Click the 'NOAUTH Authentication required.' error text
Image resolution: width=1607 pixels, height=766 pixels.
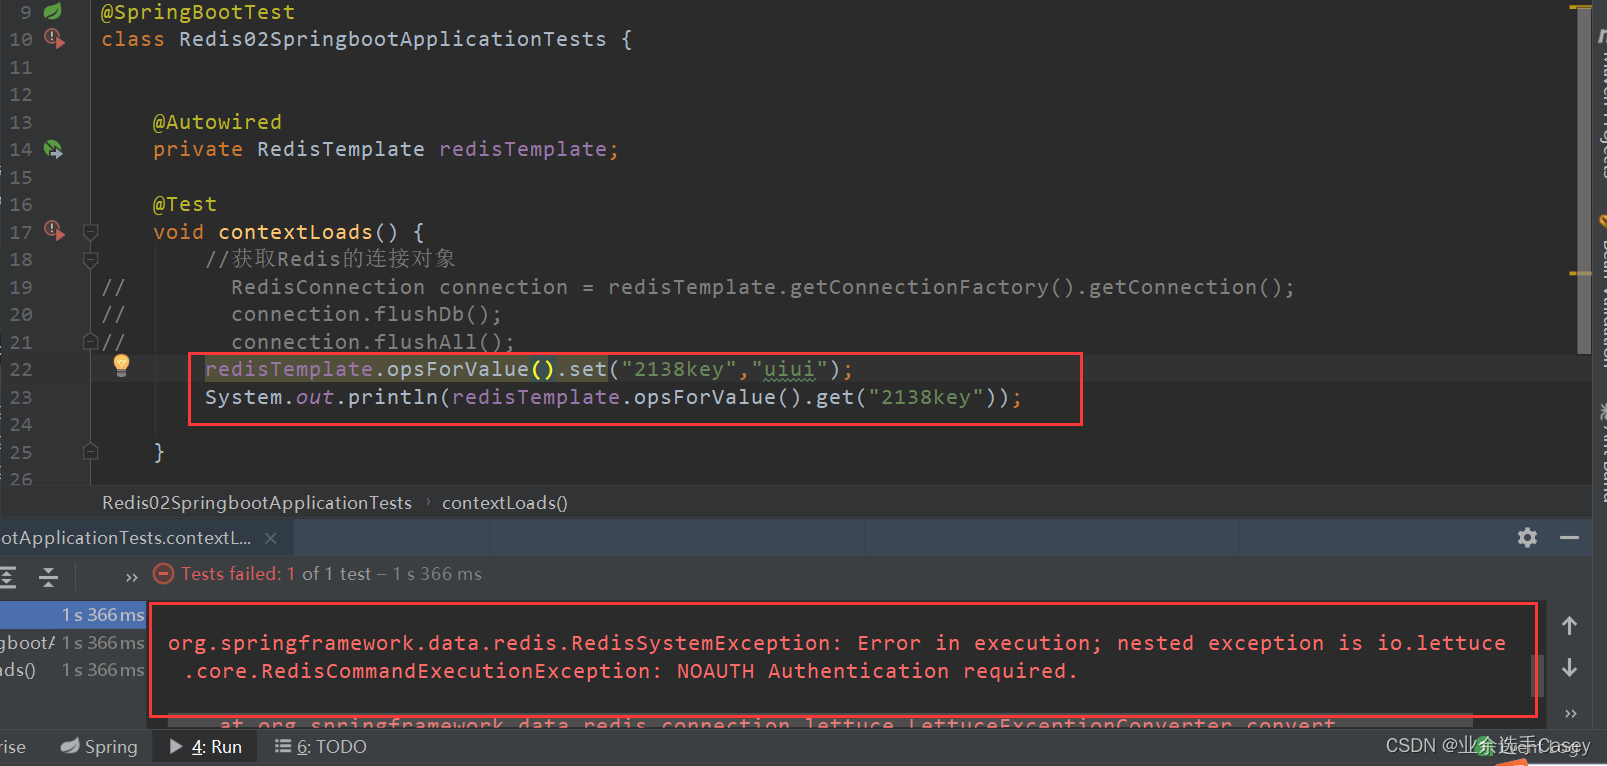pos(877,671)
